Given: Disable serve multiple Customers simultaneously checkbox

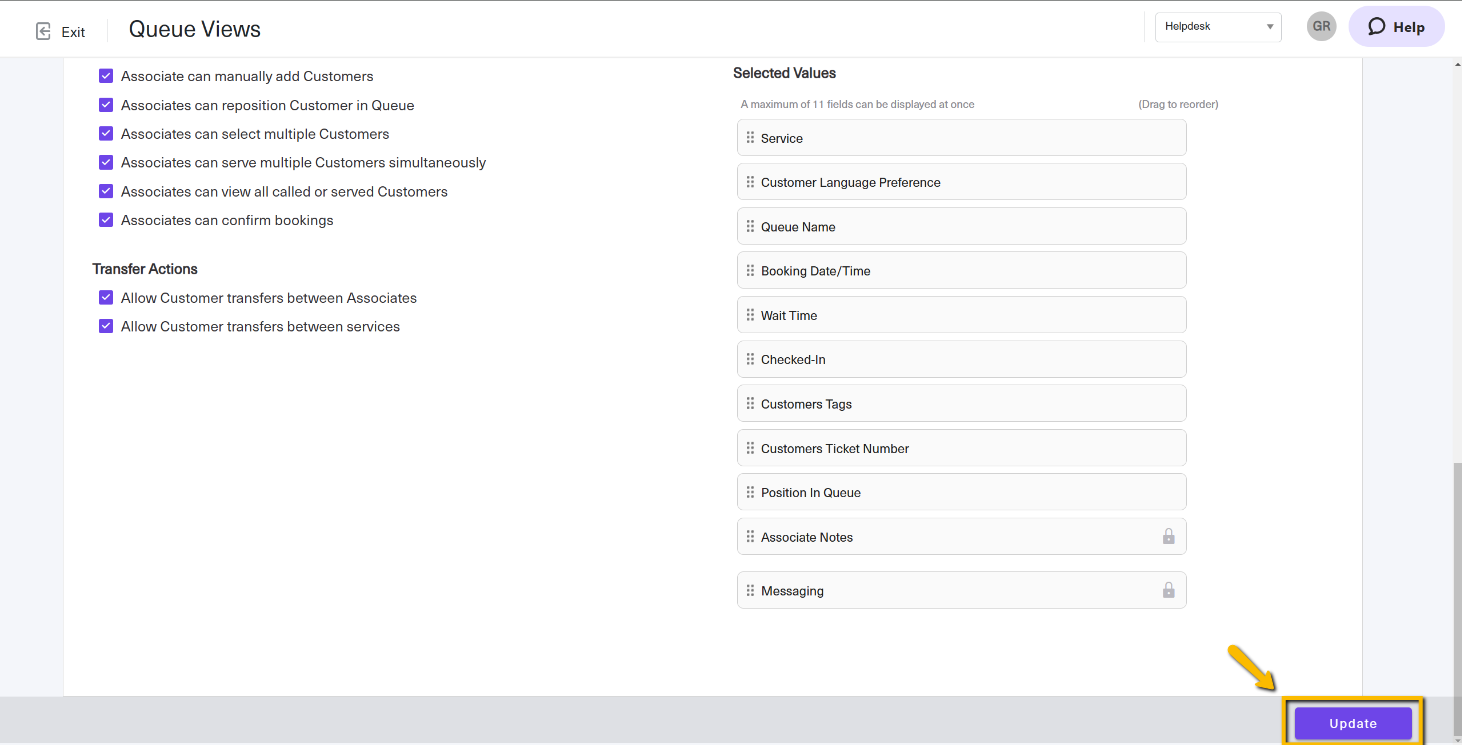Looking at the screenshot, I should coord(106,162).
